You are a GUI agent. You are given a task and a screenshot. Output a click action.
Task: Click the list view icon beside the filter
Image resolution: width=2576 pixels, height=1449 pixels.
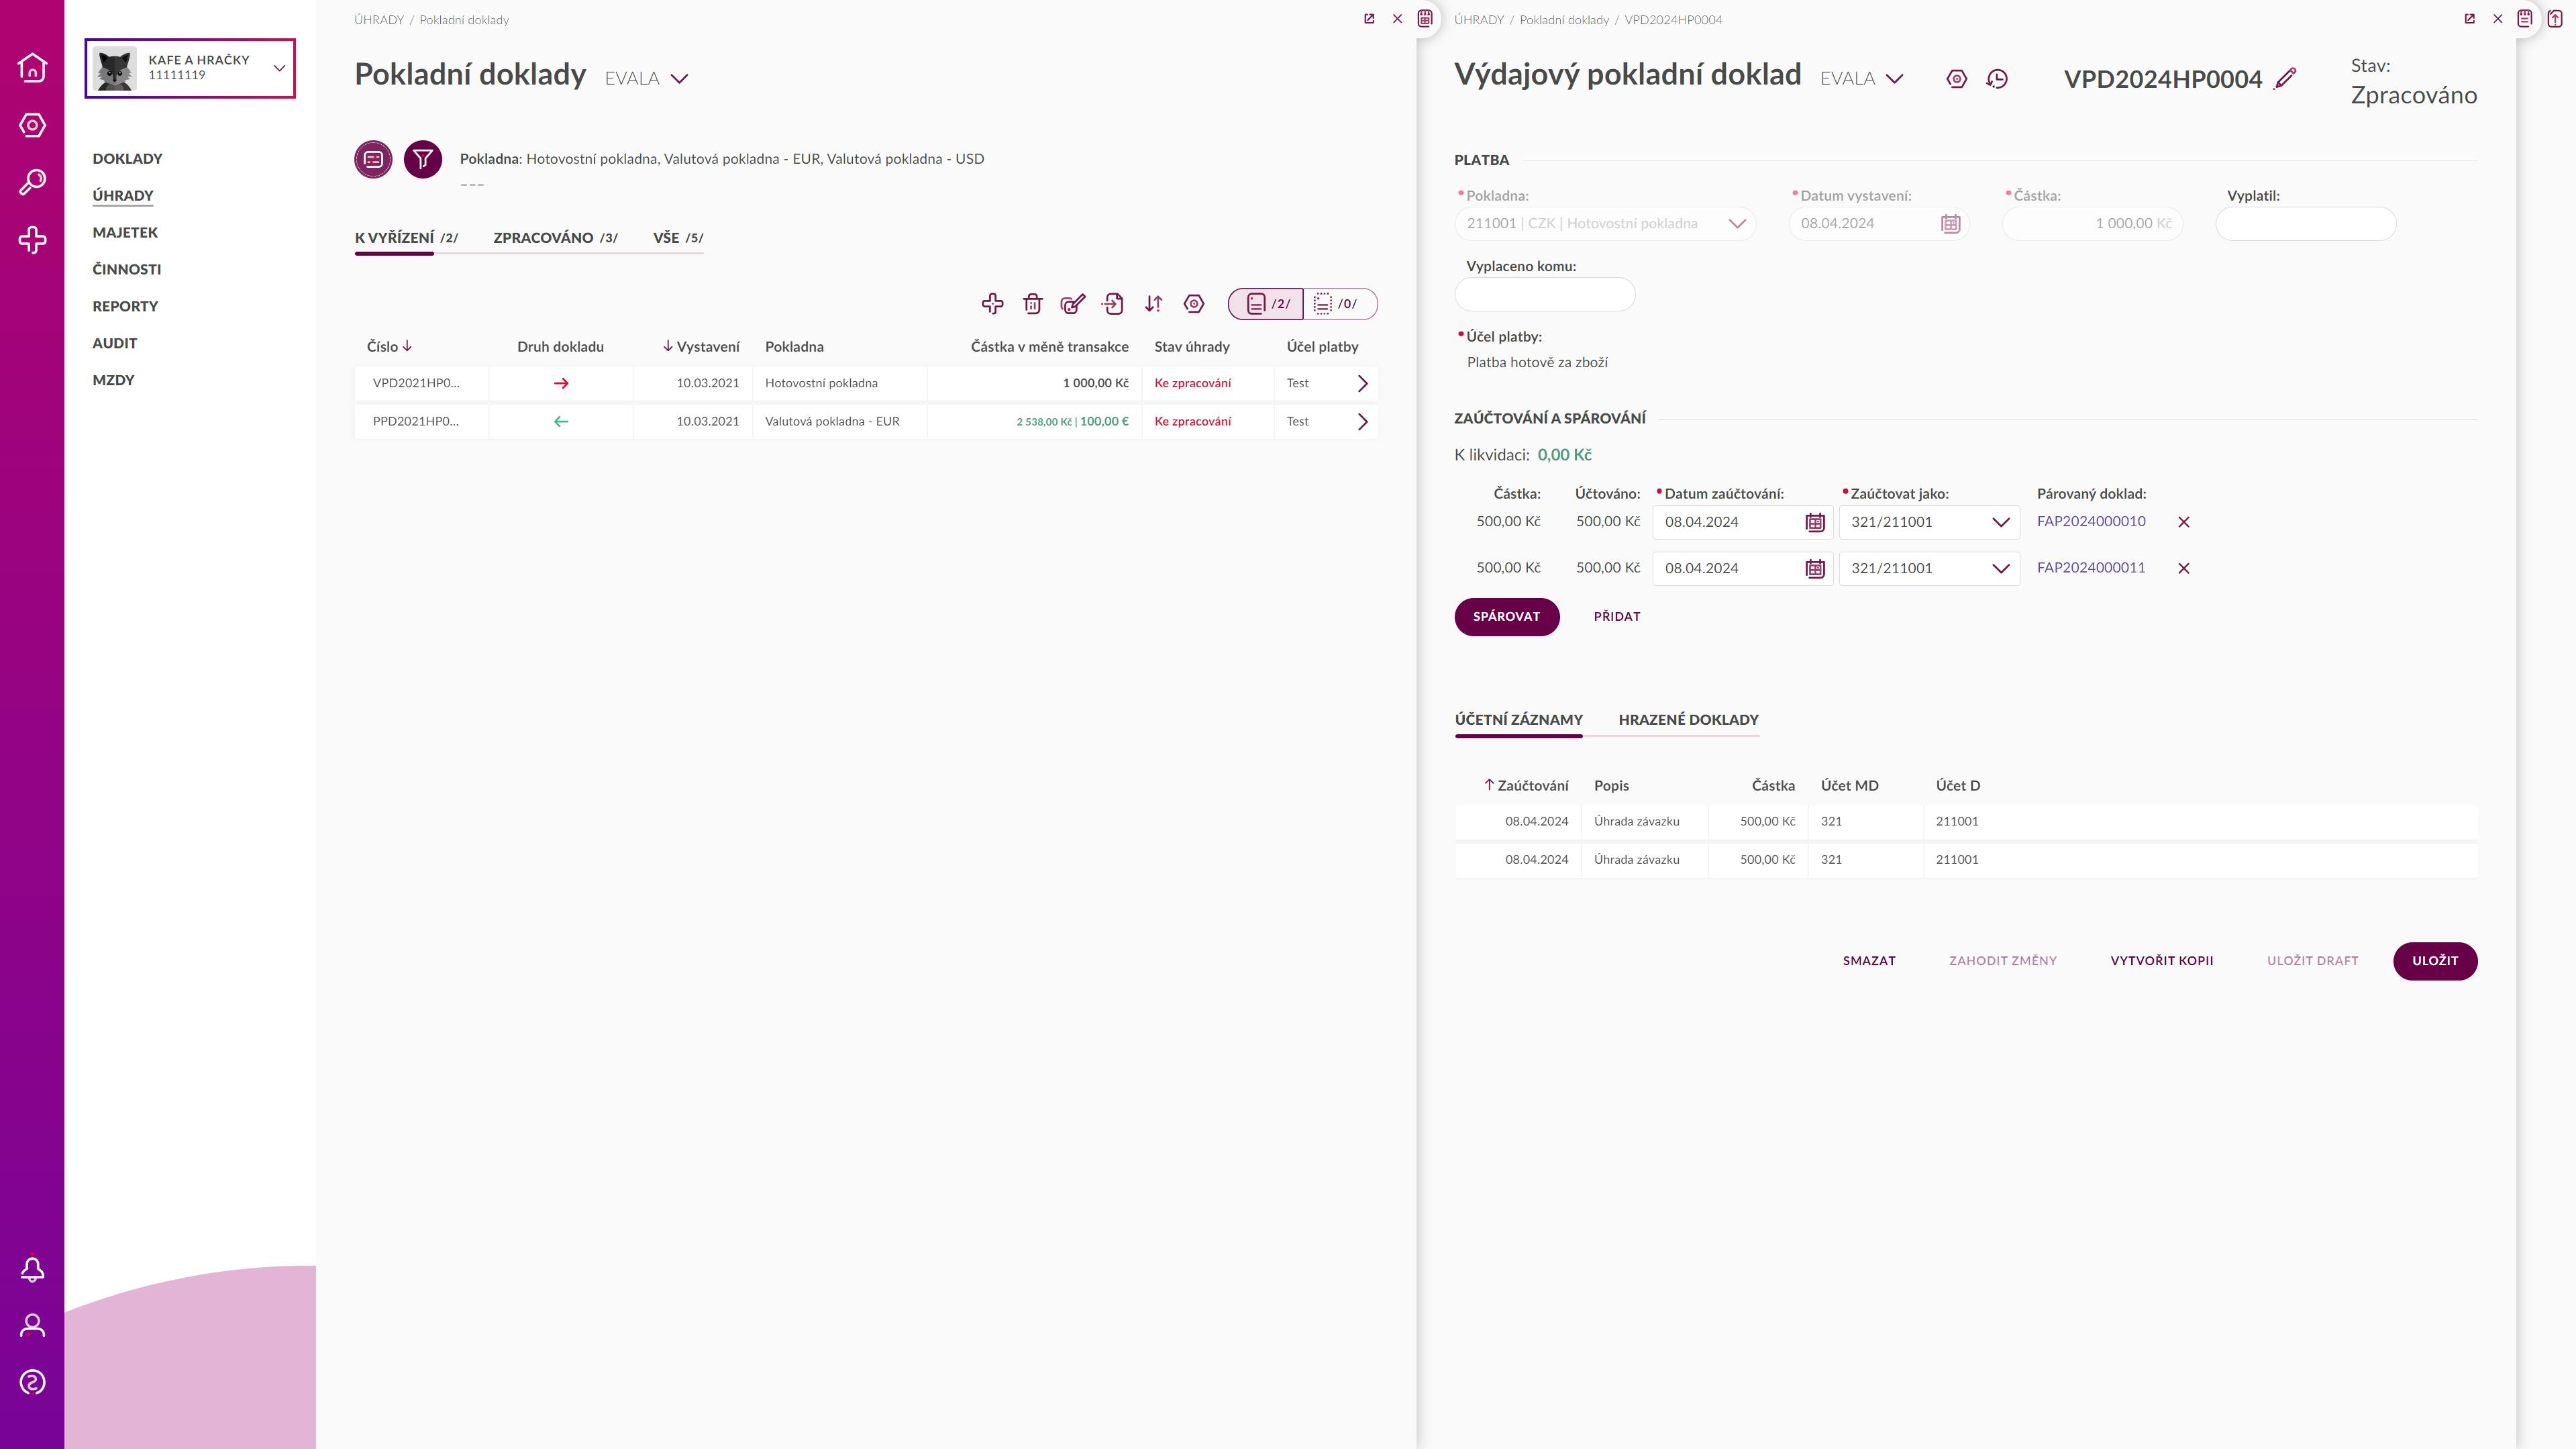click(x=373, y=159)
